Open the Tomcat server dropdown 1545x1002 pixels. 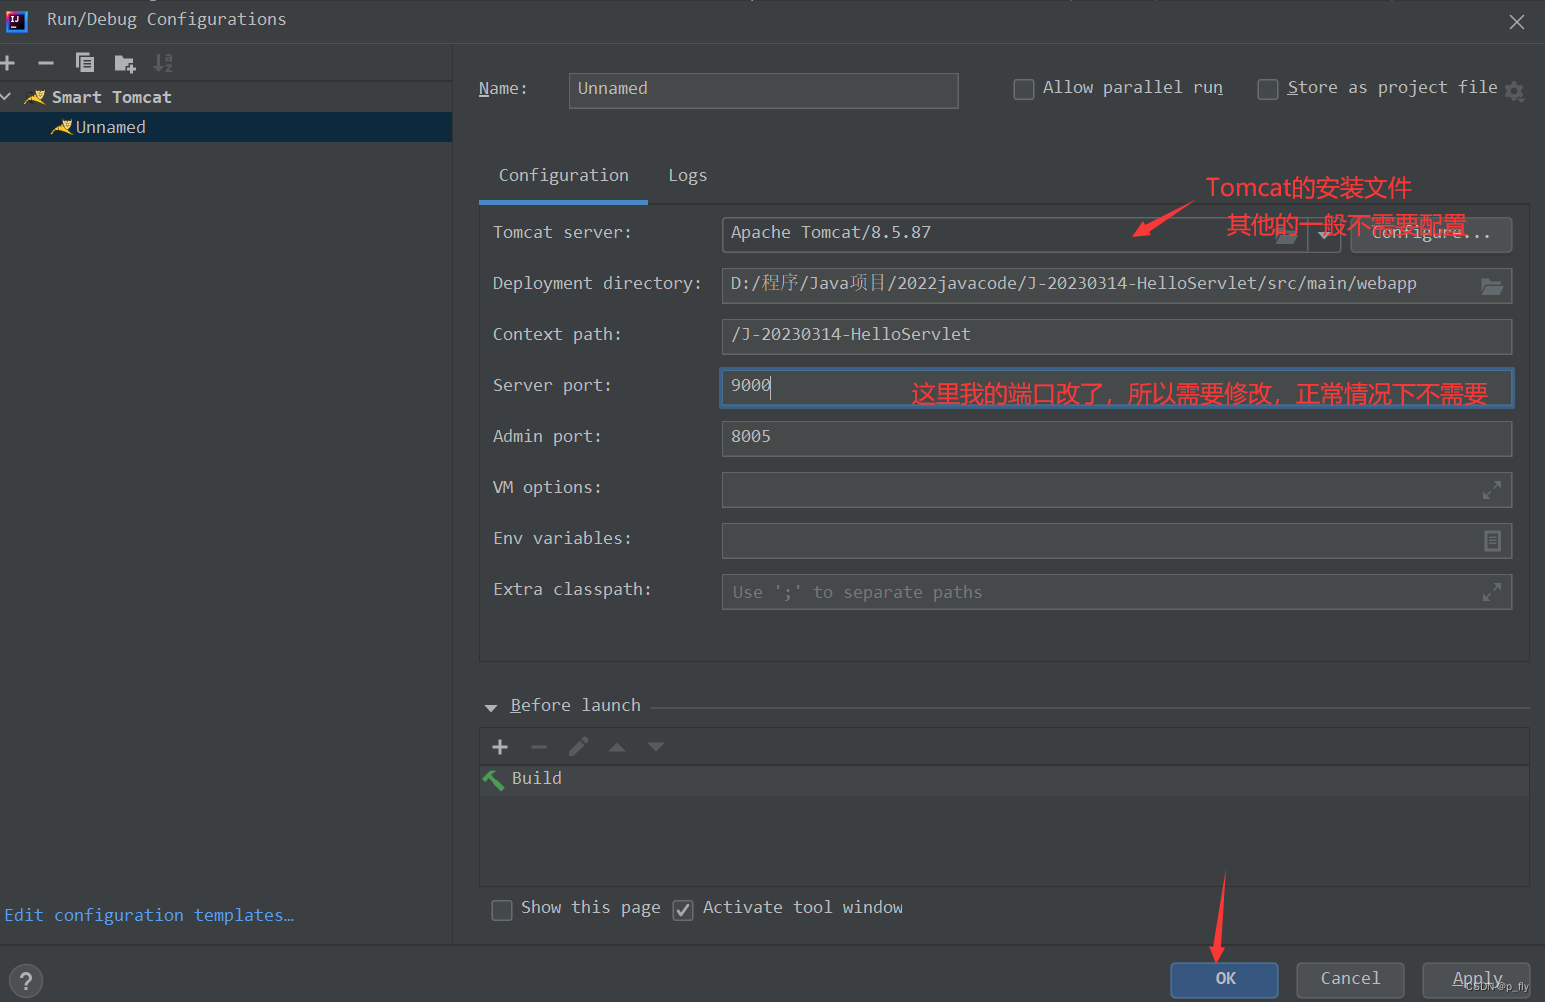click(x=1324, y=235)
